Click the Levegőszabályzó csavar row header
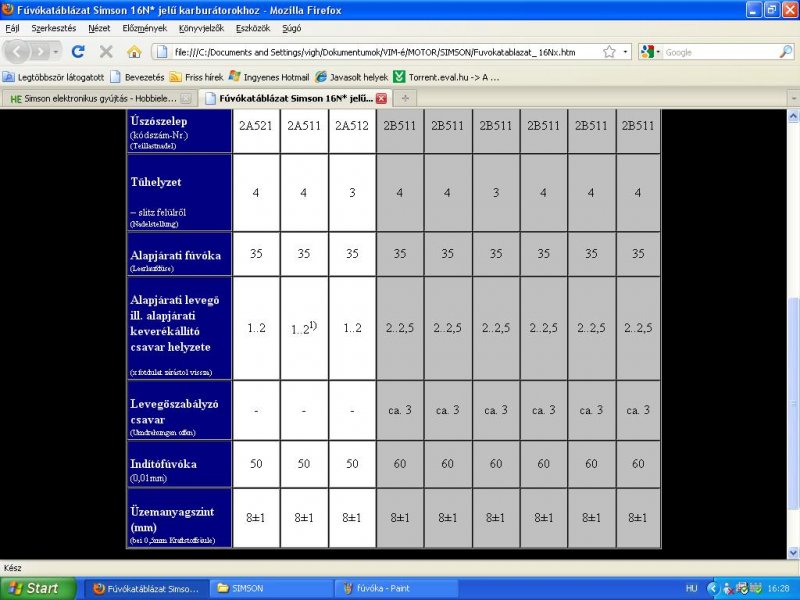The image size is (800, 600). tap(180, 410)
